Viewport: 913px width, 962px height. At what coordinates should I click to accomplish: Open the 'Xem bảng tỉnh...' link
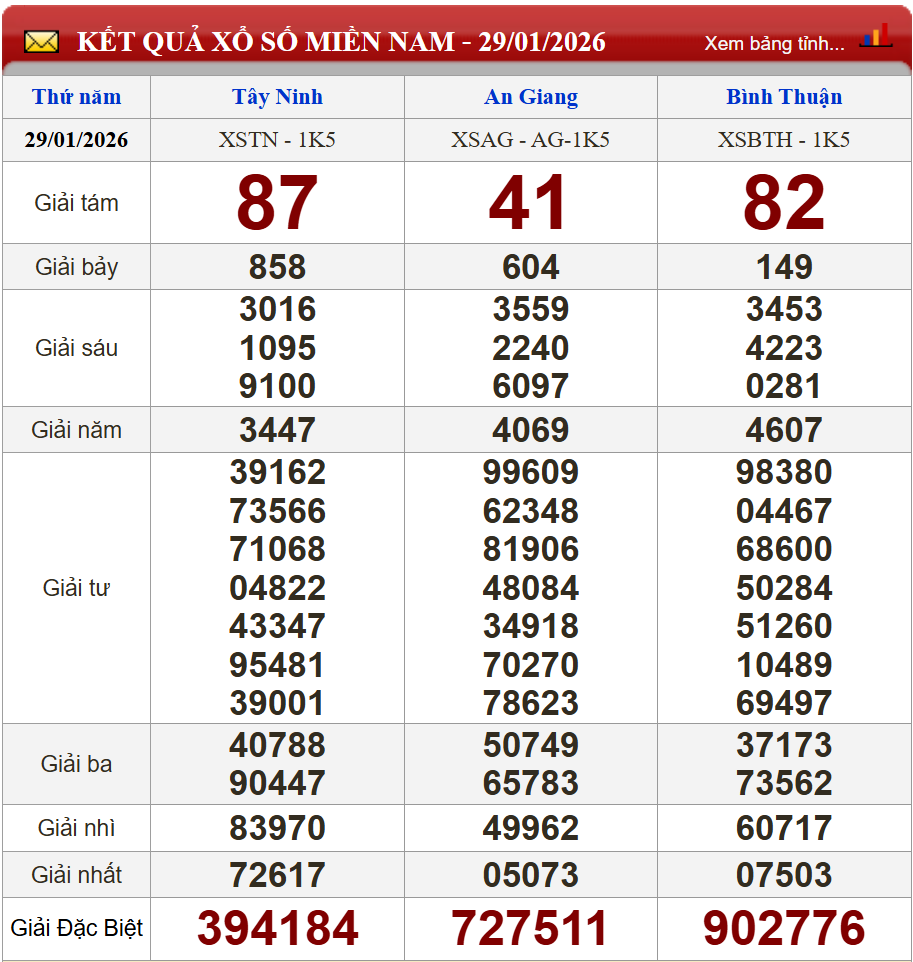click(x=774, y=43)
